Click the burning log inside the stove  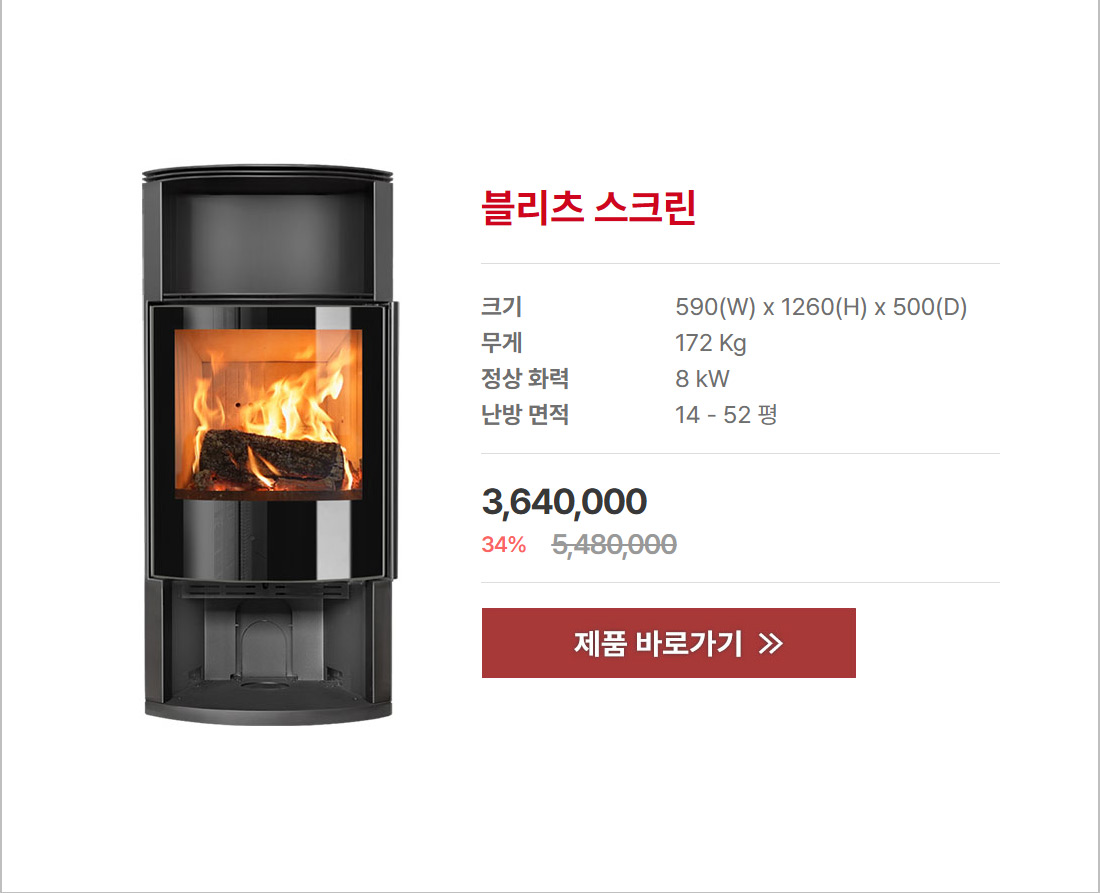click(x=270, y=459)
